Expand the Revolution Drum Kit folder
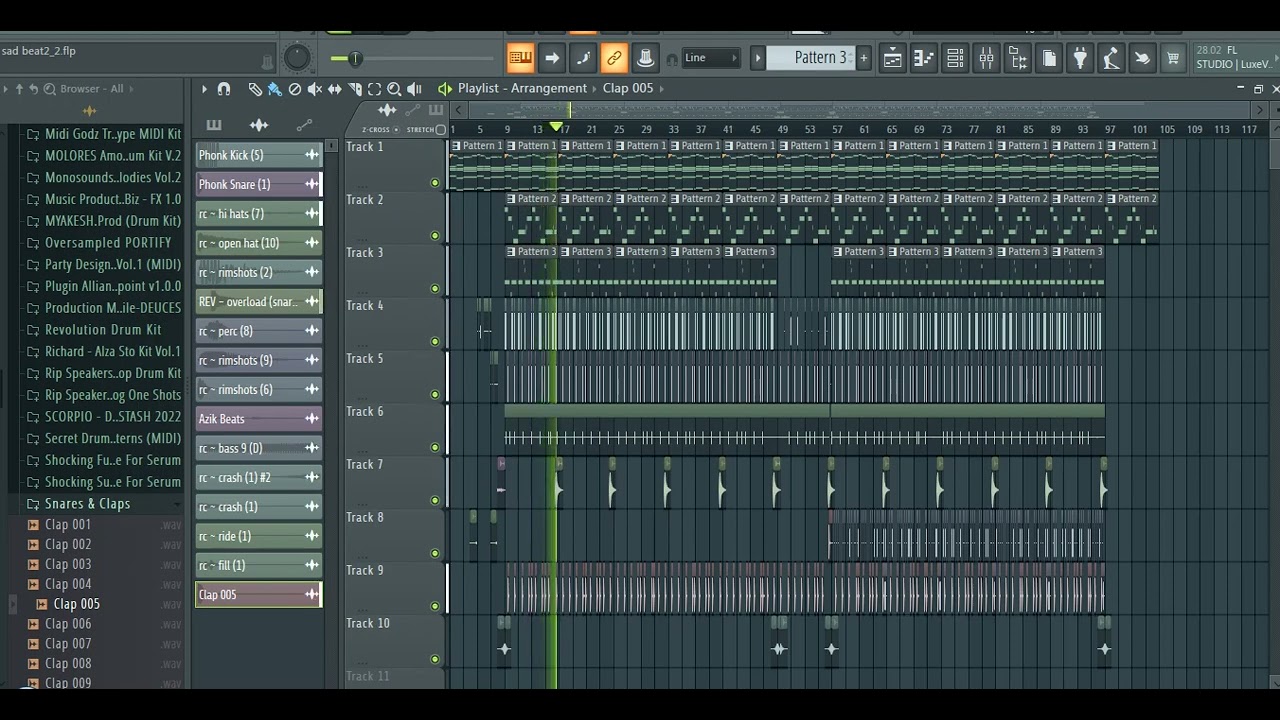Image resolution: width=1280 pixels, height=720 pixels. [x=103, y=330]
